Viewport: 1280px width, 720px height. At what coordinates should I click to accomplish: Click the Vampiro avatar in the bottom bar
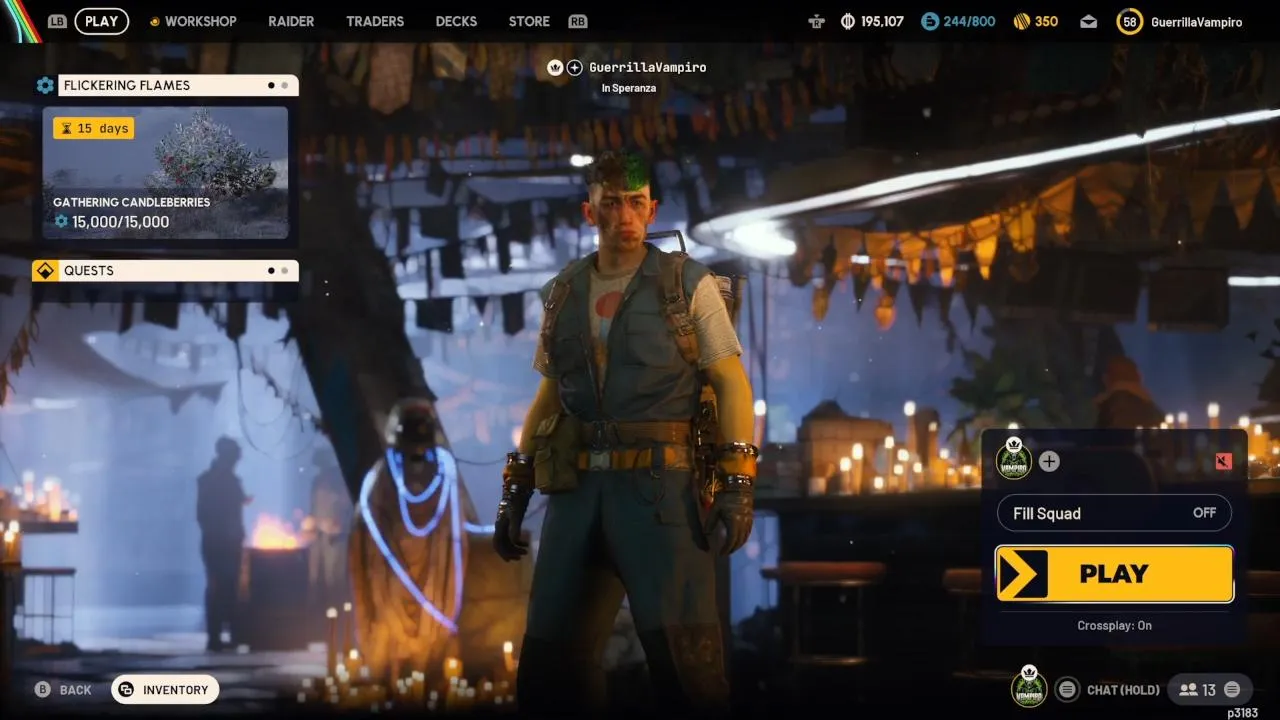[x=1029, y=687]
